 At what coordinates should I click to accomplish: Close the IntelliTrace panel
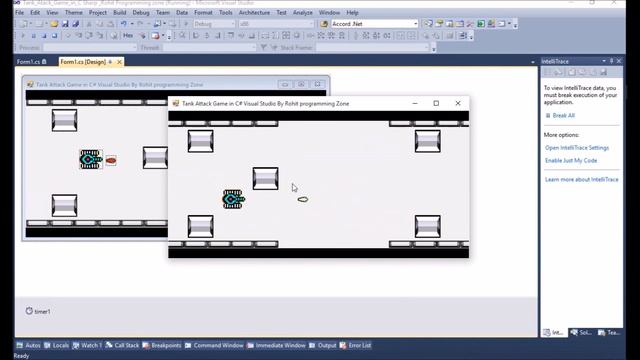[x=619, y=61]
